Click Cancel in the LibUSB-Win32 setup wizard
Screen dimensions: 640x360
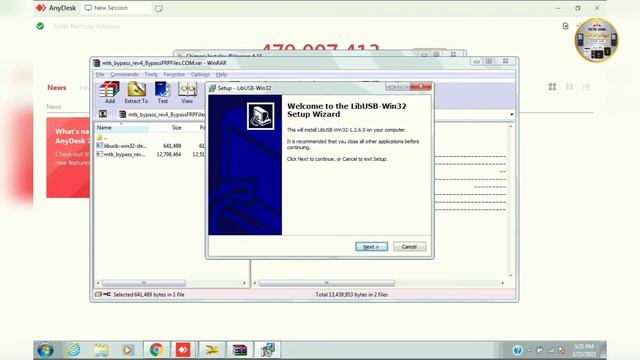click(409, 247)
